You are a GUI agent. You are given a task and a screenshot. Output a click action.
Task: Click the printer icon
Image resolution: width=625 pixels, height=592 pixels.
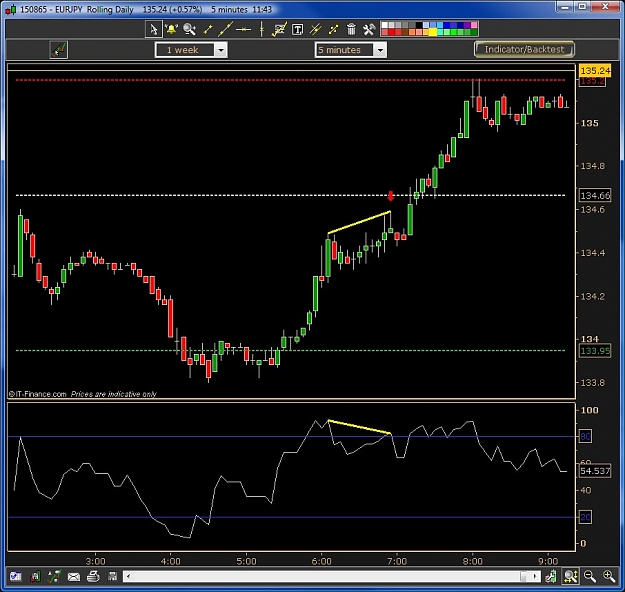(x=93, y=576)
